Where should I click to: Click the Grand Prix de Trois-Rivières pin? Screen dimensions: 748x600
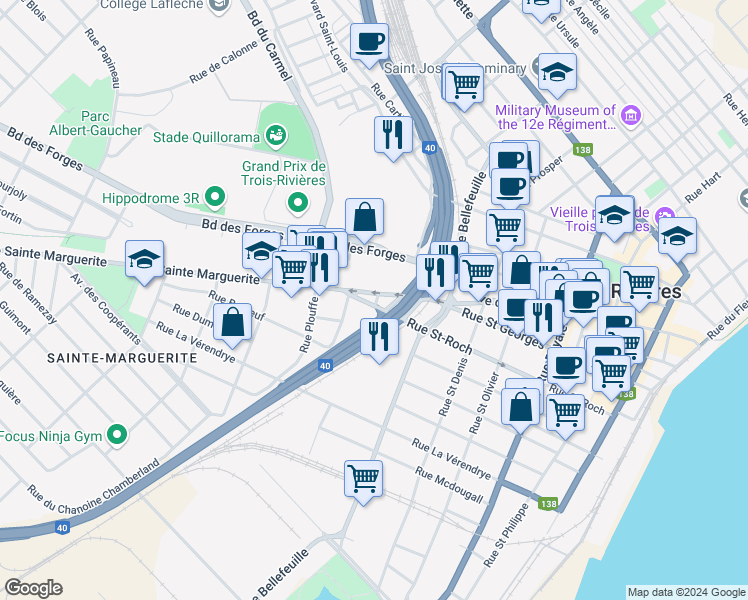pyautogui.click(x=298, y=202)
